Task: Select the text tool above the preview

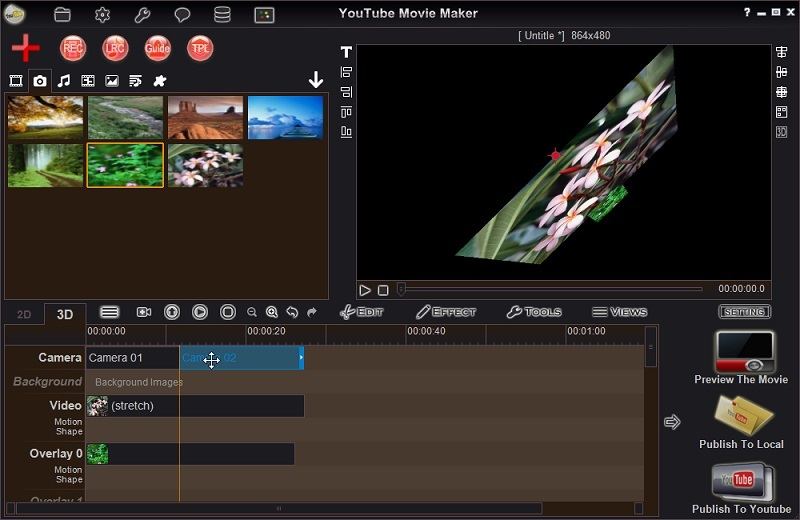Action: pyautogui.click(x=346, y=52)
